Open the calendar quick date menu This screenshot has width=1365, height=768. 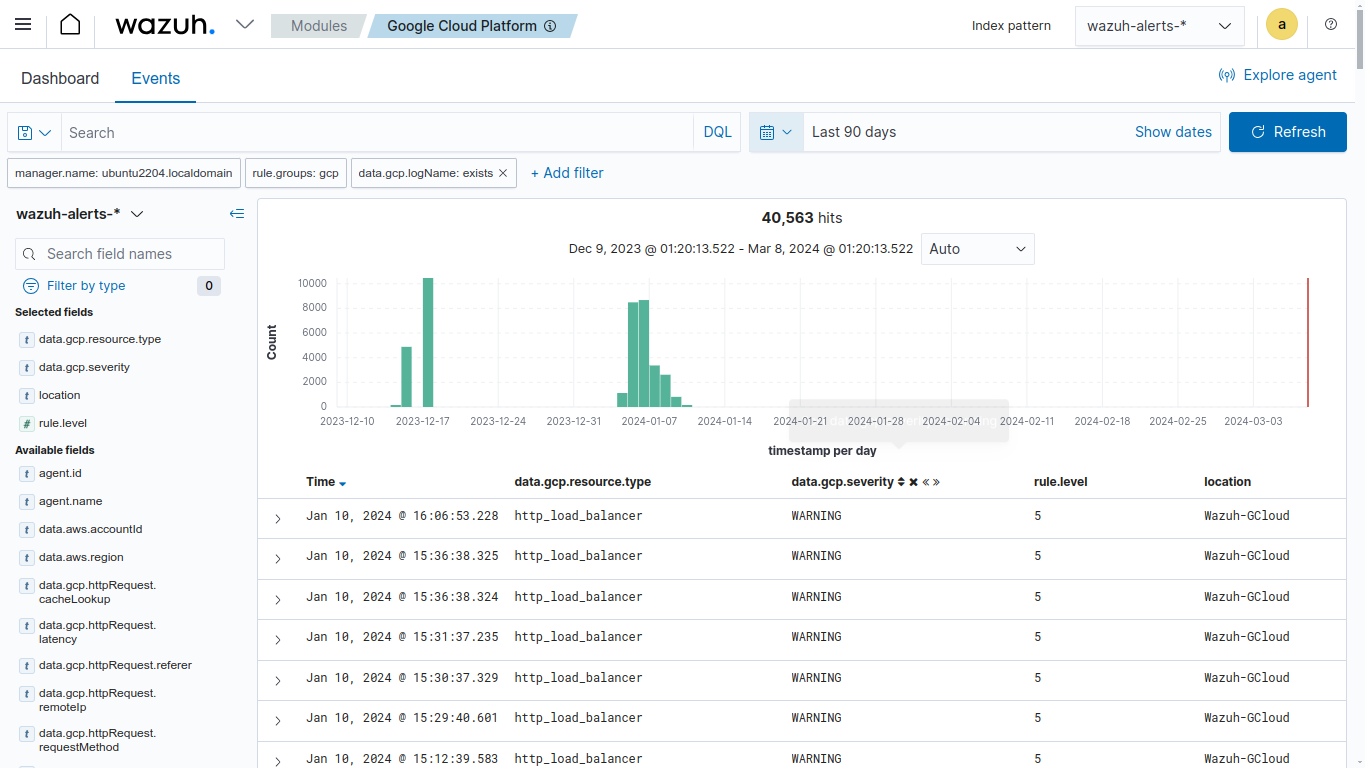click(x=776, y=132)
